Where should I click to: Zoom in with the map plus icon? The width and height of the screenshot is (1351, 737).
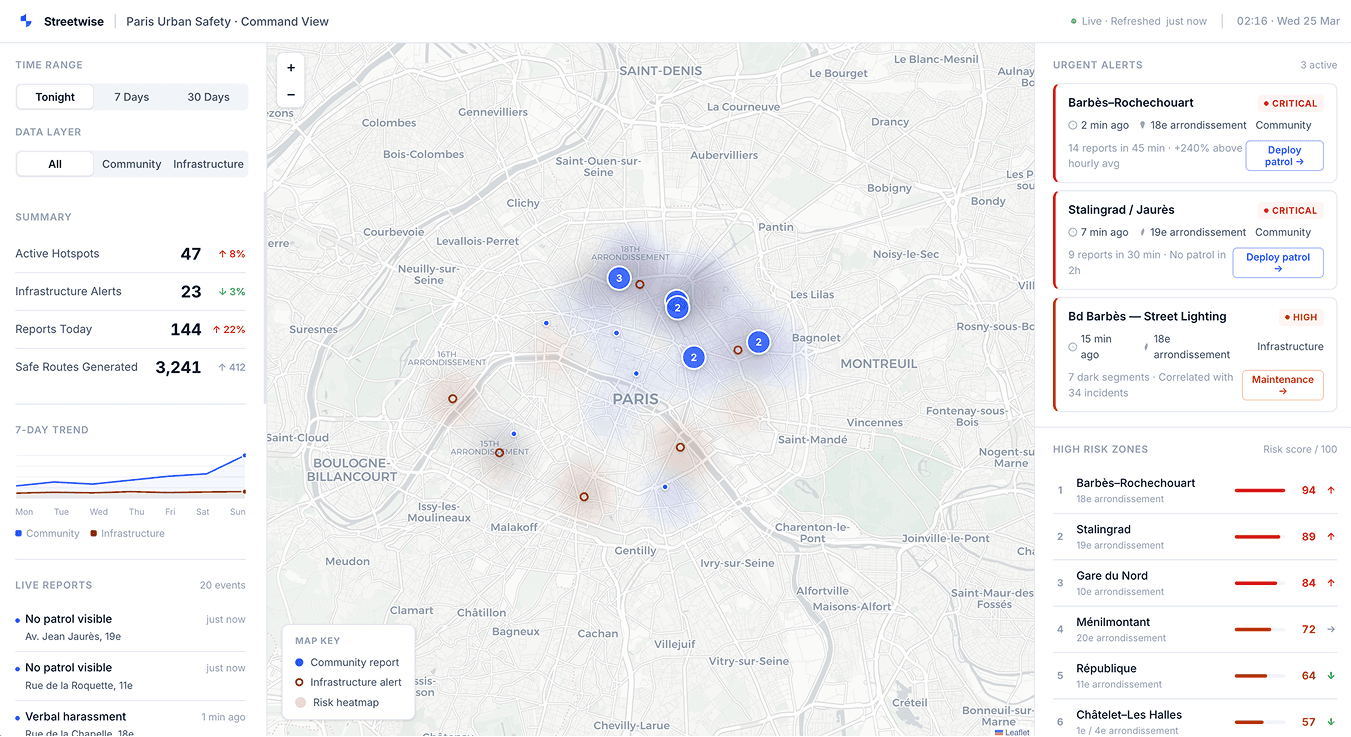pyautogui.click(x=290, y=67)
